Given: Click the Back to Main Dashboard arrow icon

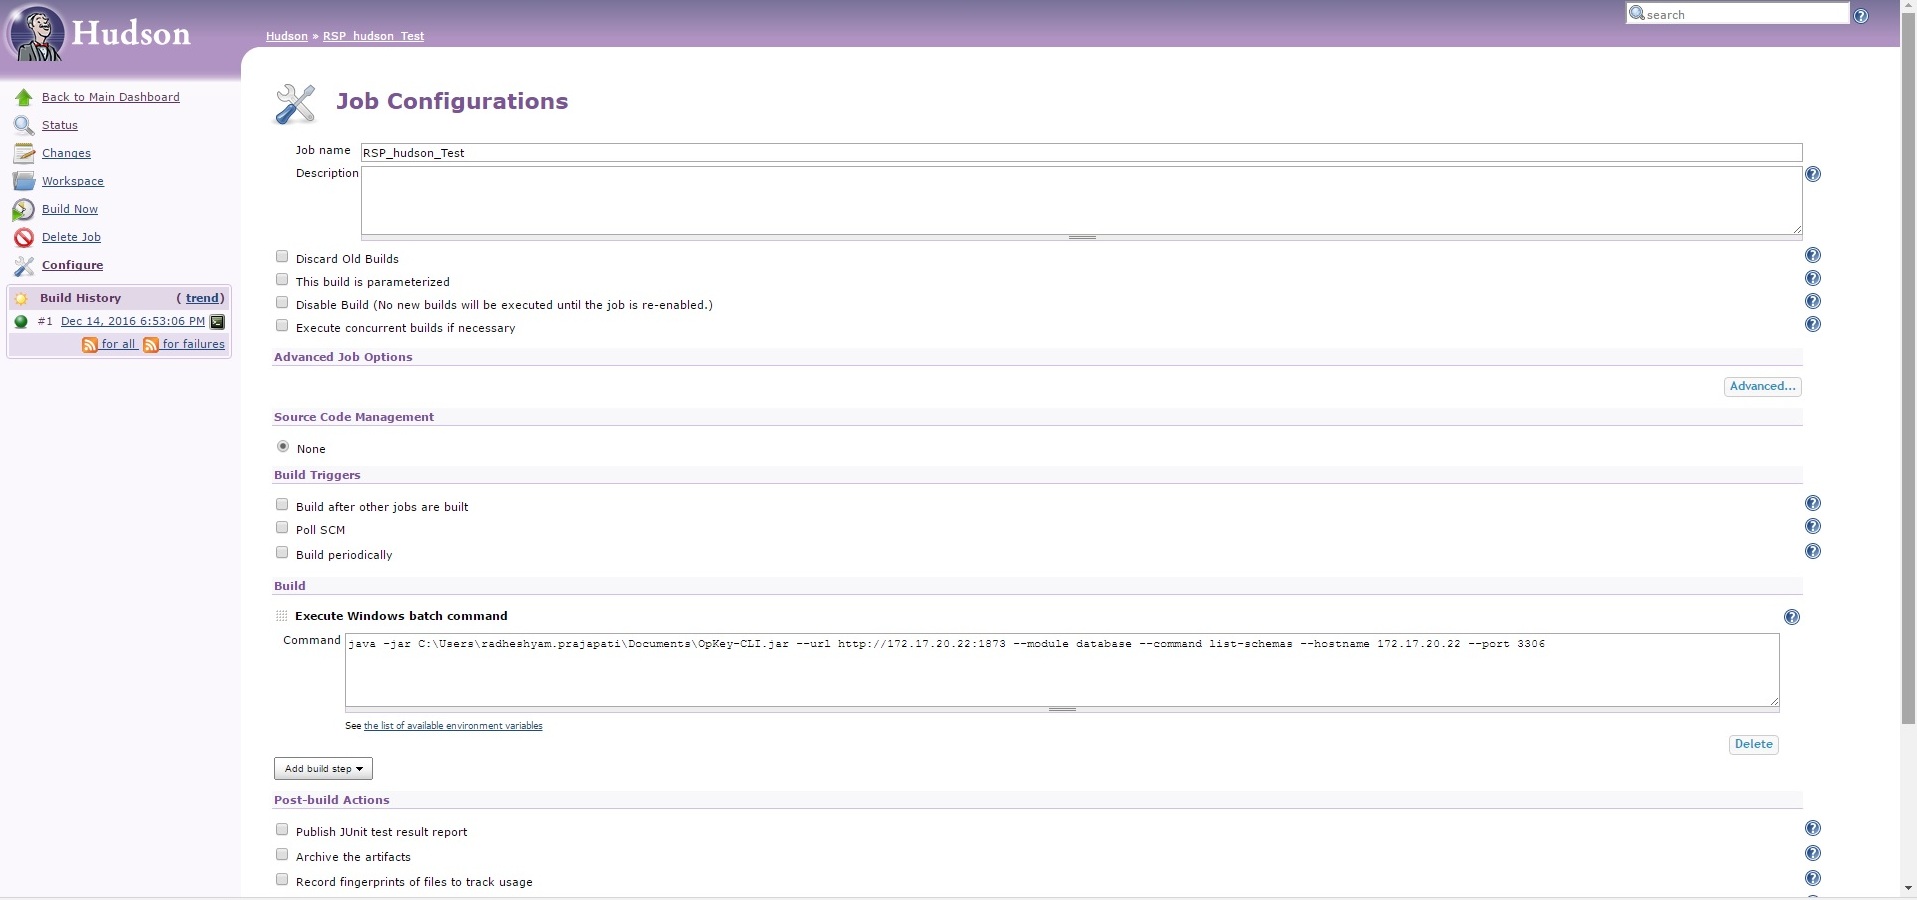Looking at the screenshot, I should tap(24, 98).
